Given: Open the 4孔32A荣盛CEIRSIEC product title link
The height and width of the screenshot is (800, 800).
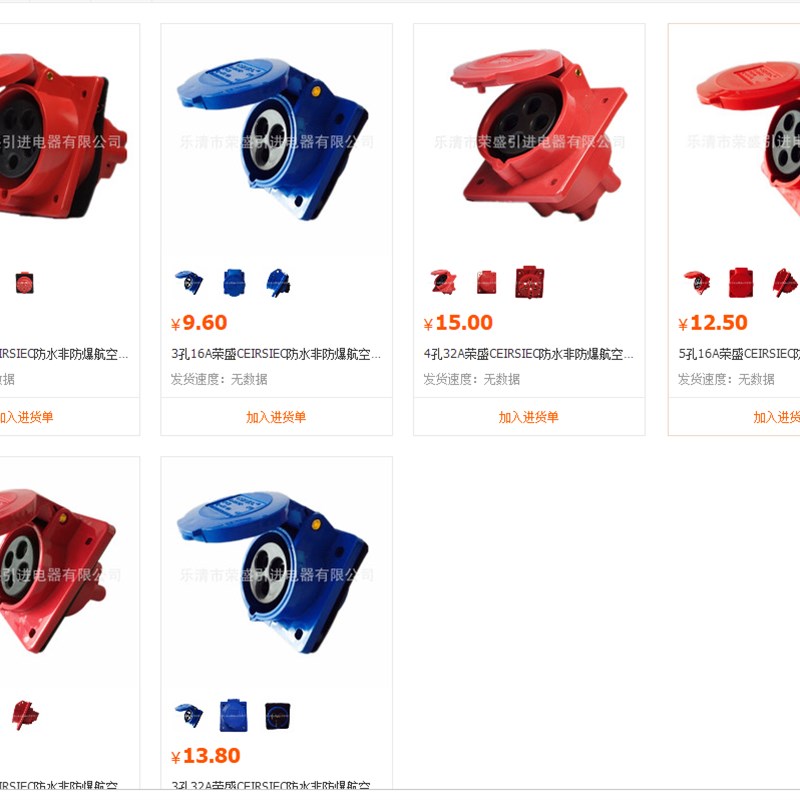Looking at the screenshot, I should coord(529,354).
